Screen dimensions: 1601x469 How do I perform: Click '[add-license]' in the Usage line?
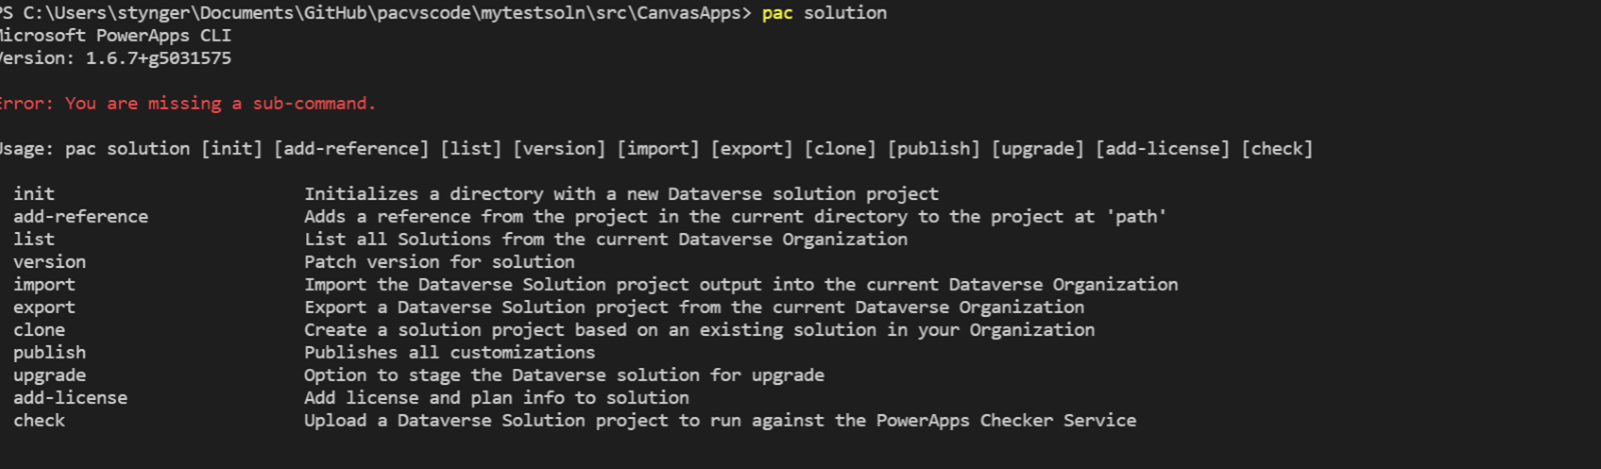(x=1163, y=149)
